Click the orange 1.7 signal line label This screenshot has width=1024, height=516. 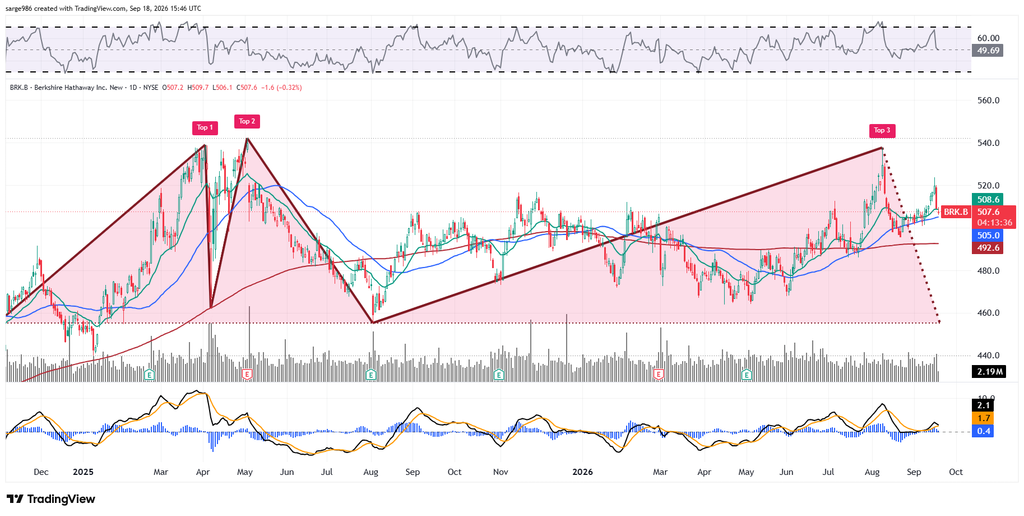click(983, 418)
